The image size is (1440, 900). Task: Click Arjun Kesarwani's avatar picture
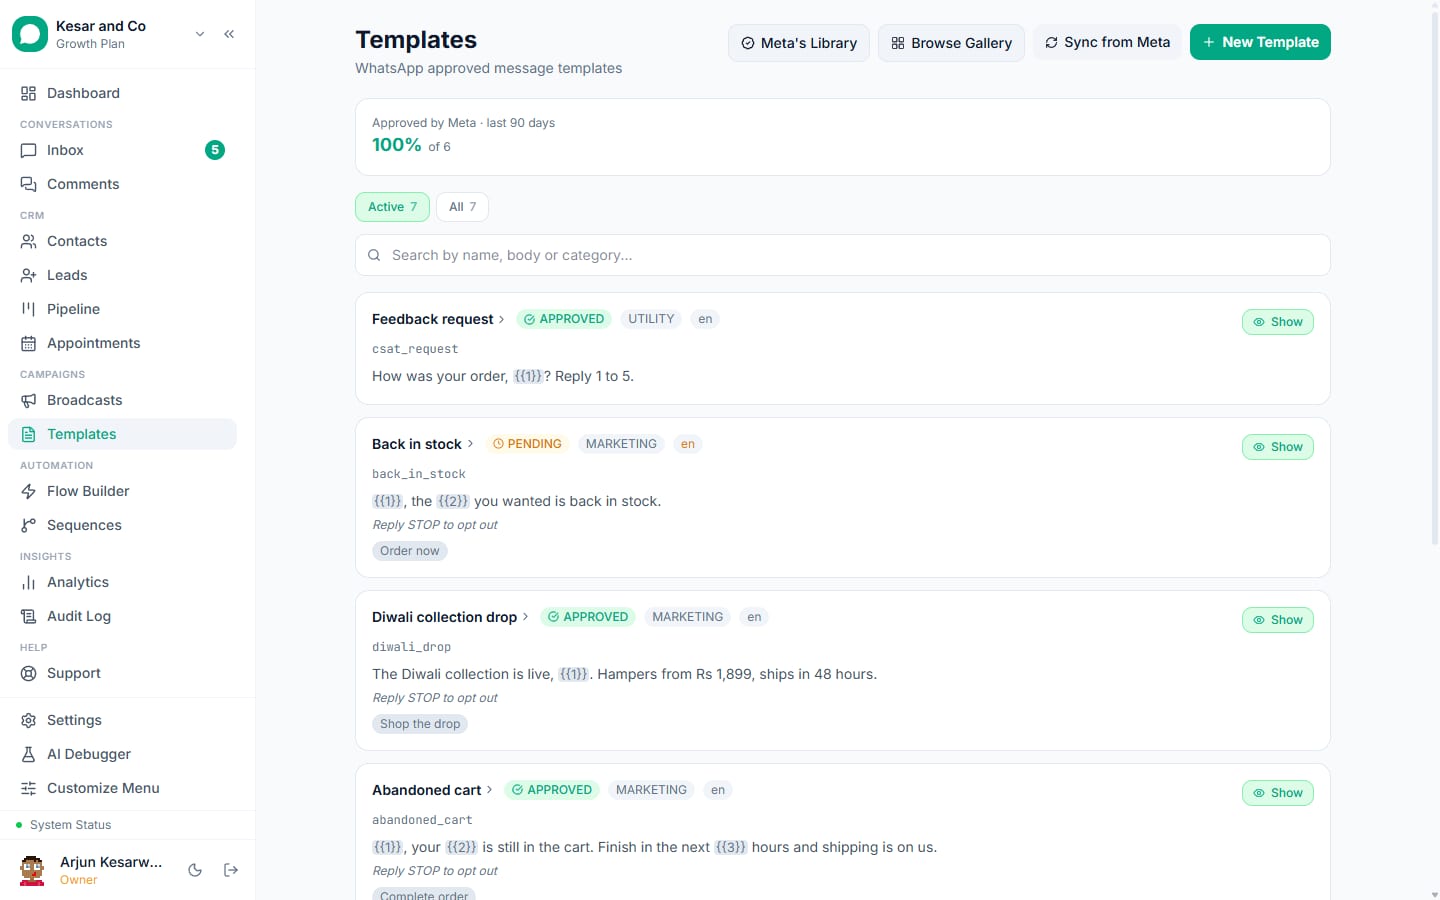click(32, 870)
